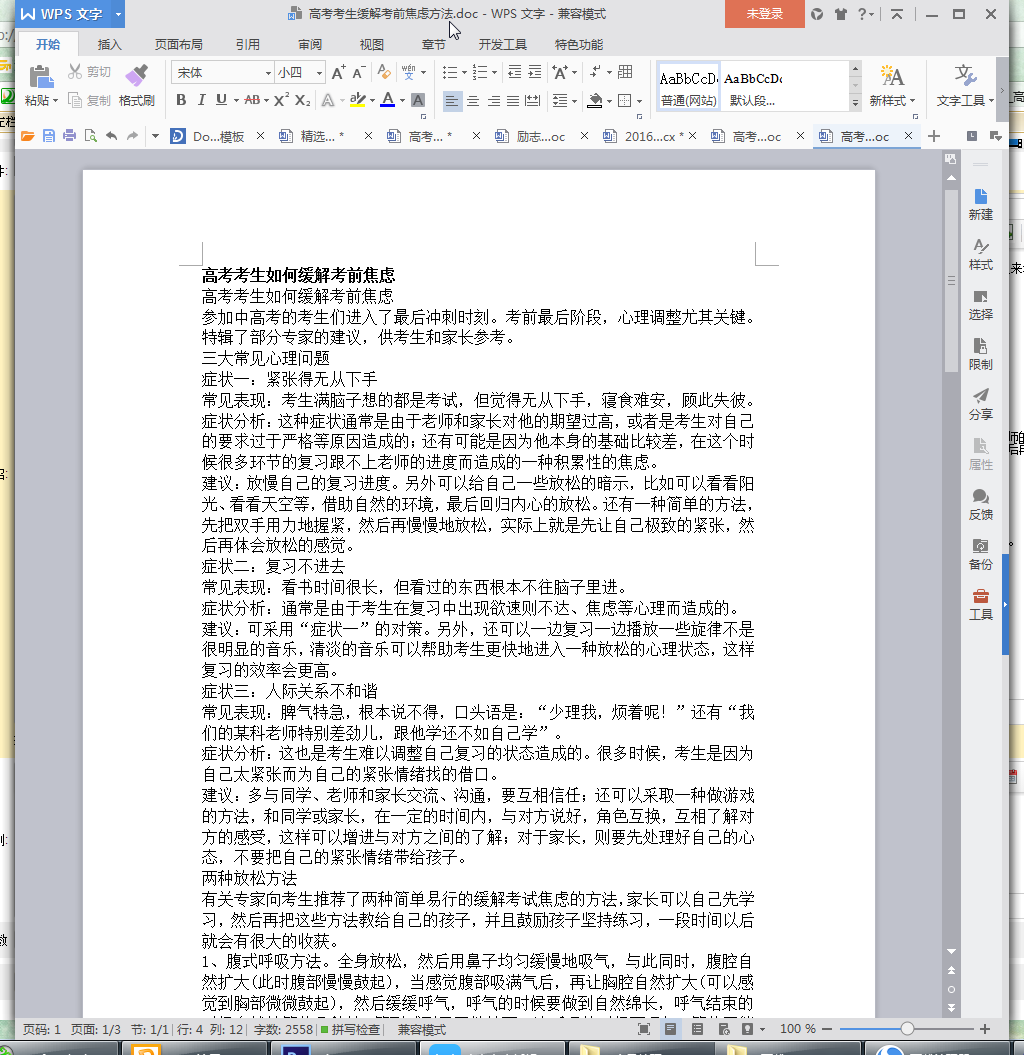Expand the styles gallery list
1024x1055 pixels.
(855, 102)
